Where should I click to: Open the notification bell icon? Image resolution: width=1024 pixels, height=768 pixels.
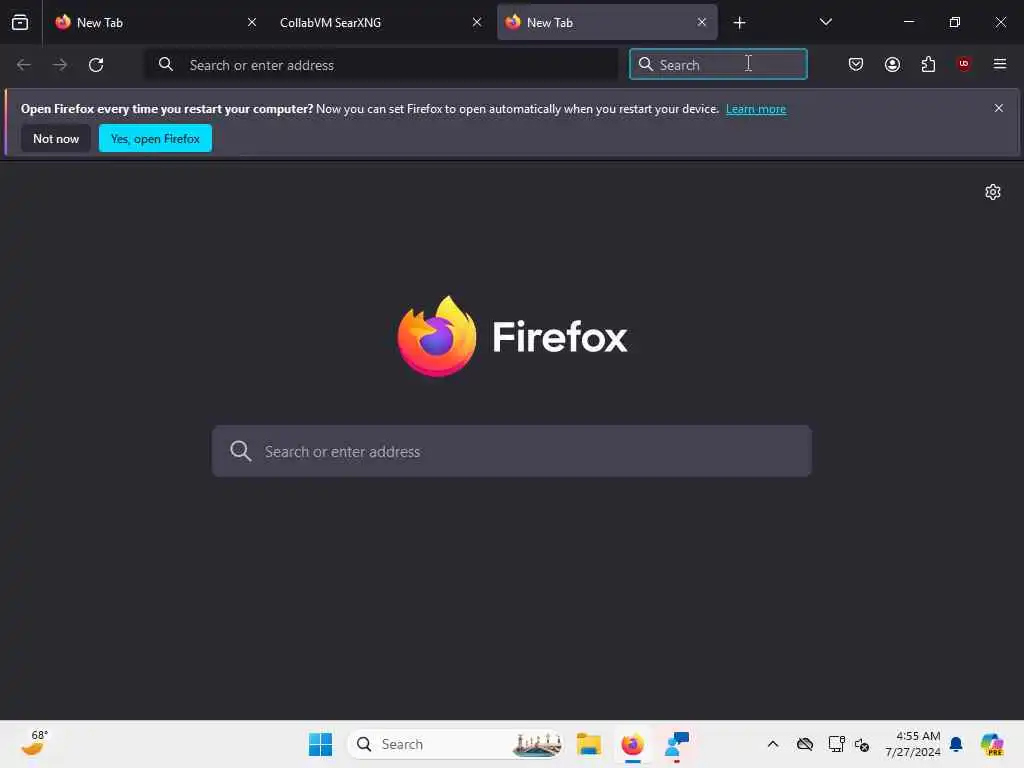[x=956, y=744]
